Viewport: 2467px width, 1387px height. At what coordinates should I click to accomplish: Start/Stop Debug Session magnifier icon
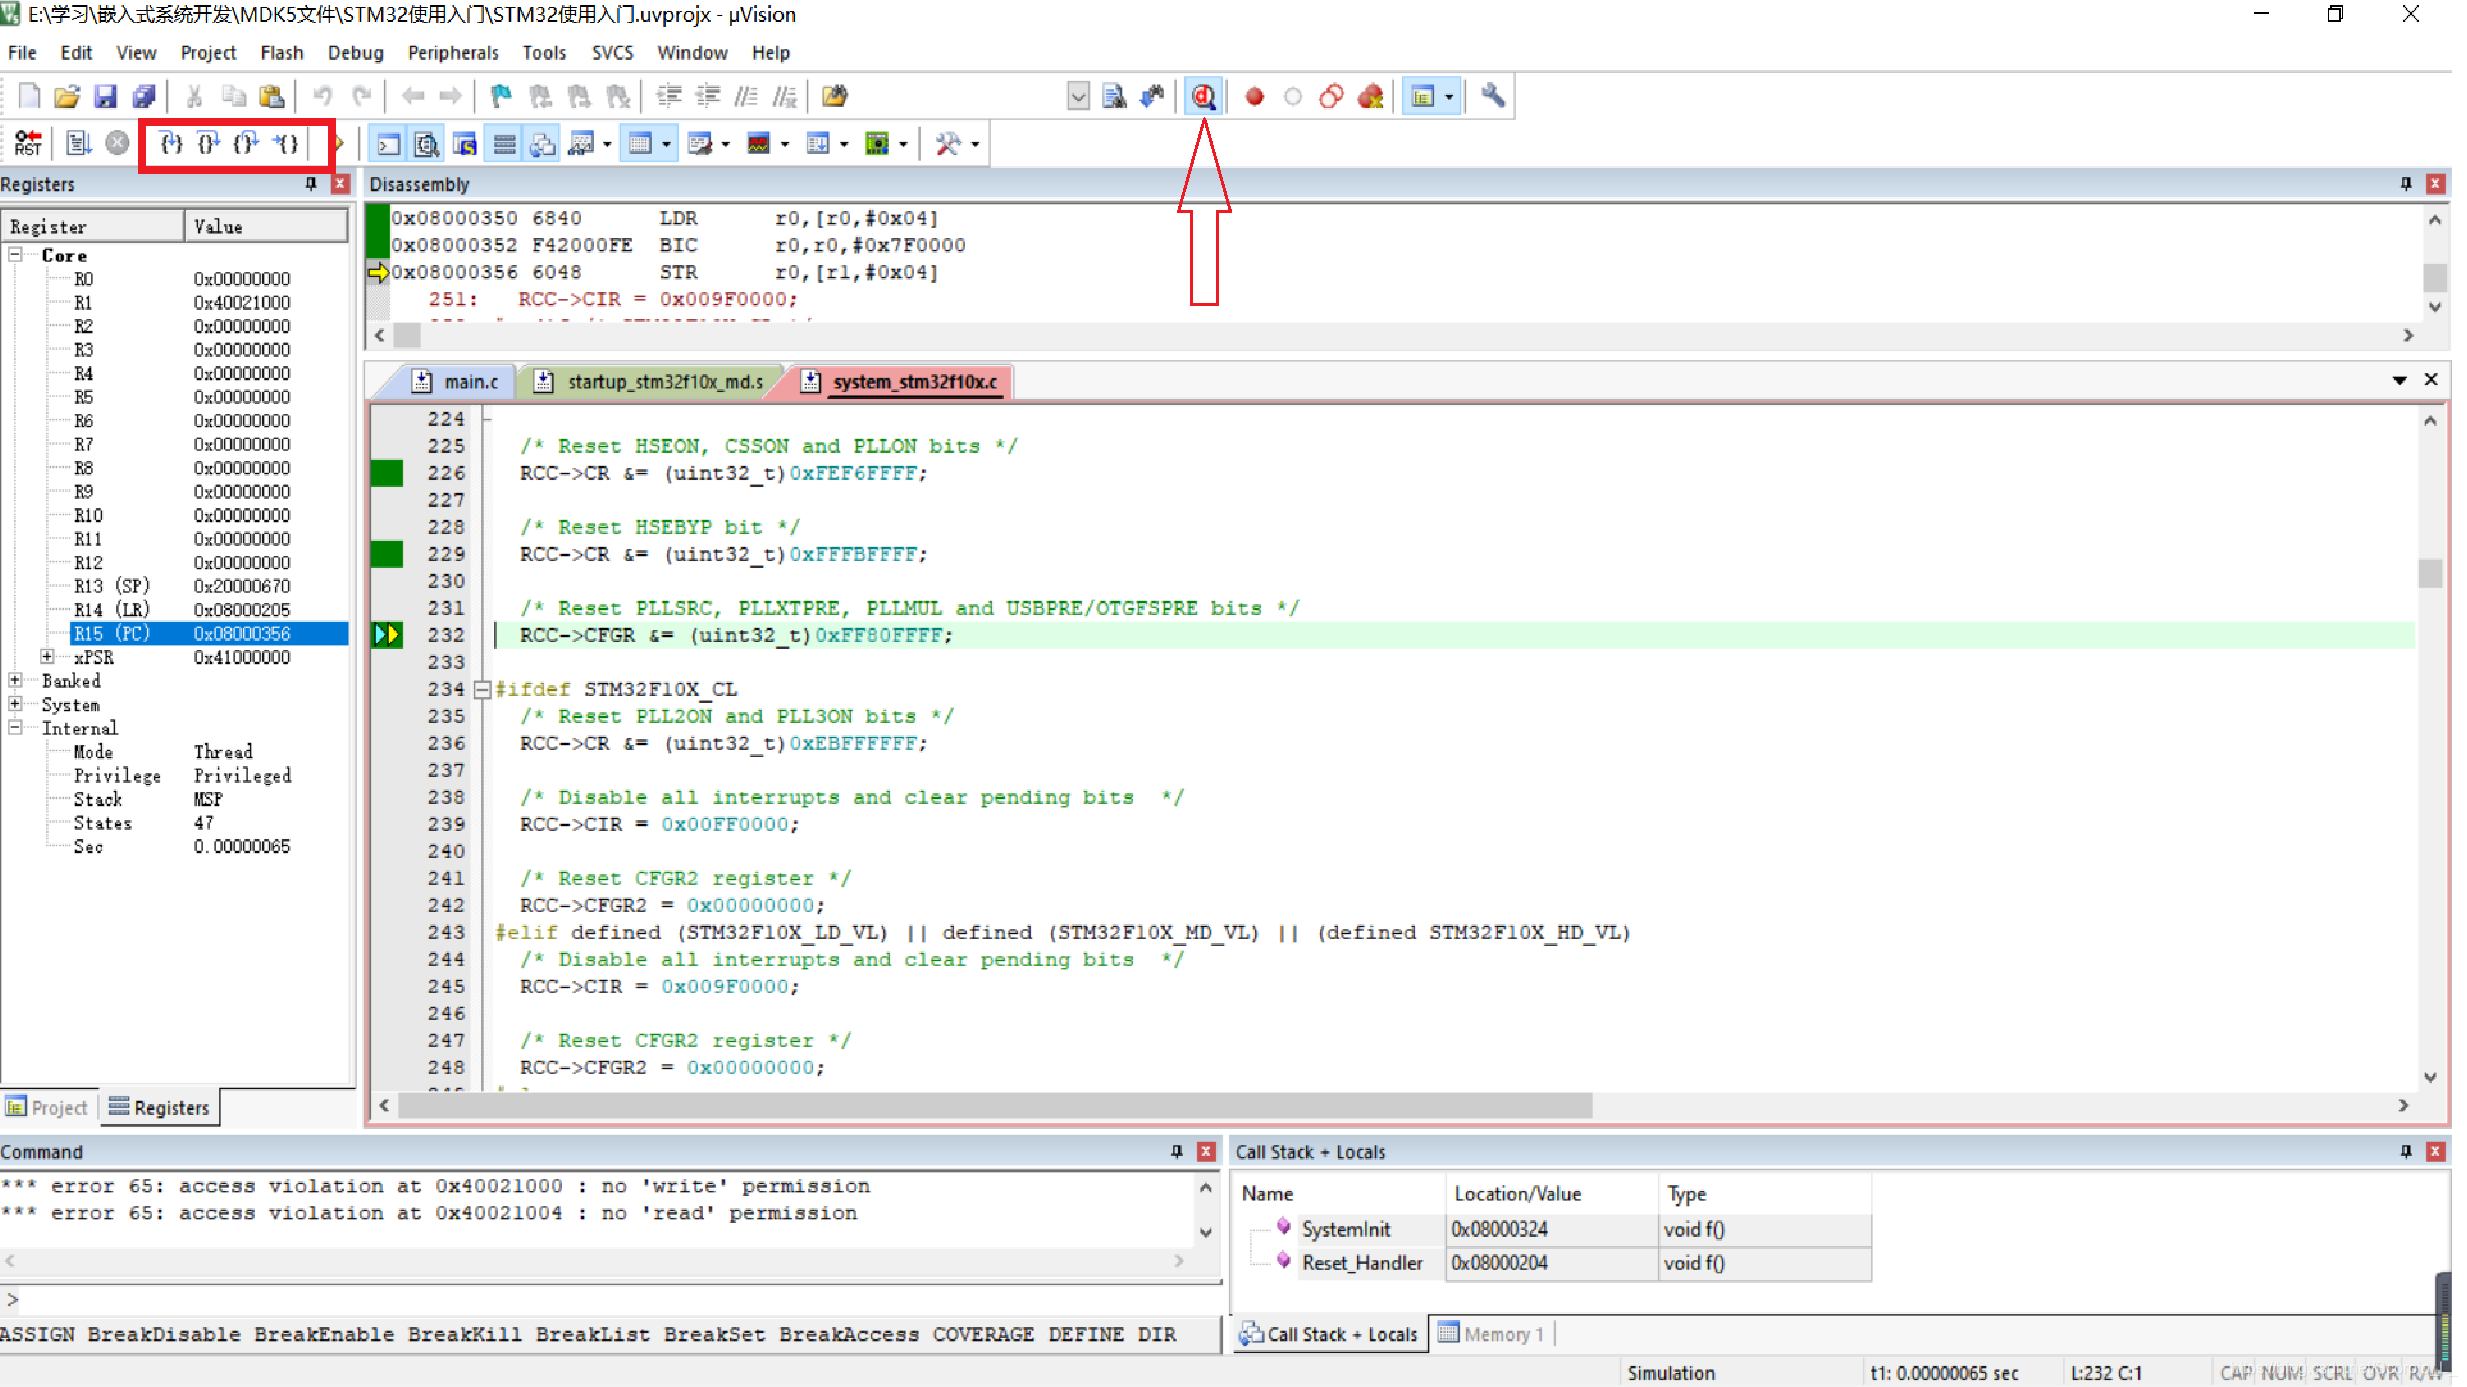point(1203,96)
